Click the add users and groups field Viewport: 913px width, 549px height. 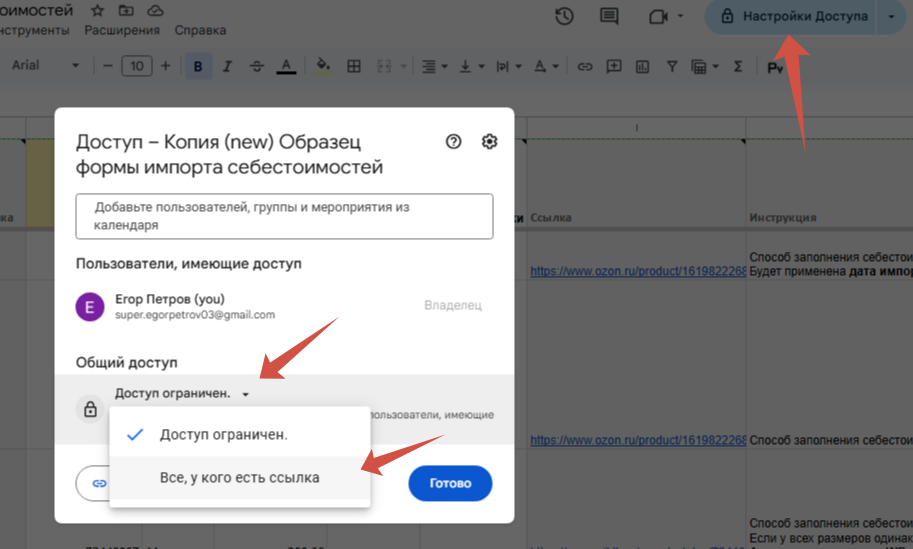click(x=284, y=216)
